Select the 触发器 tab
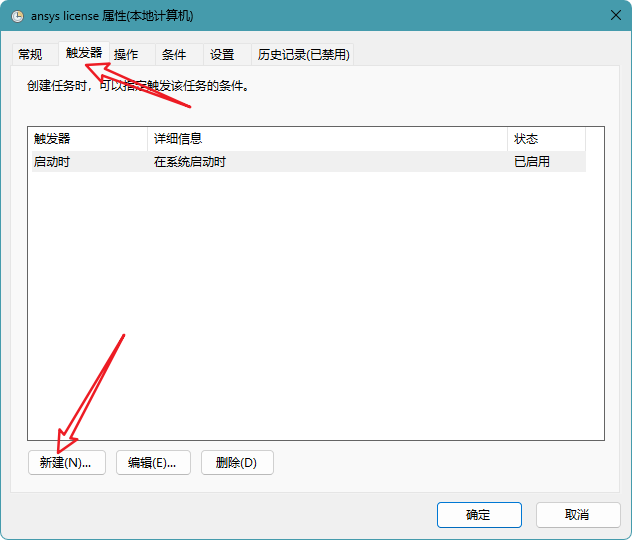 coord(84,53)
